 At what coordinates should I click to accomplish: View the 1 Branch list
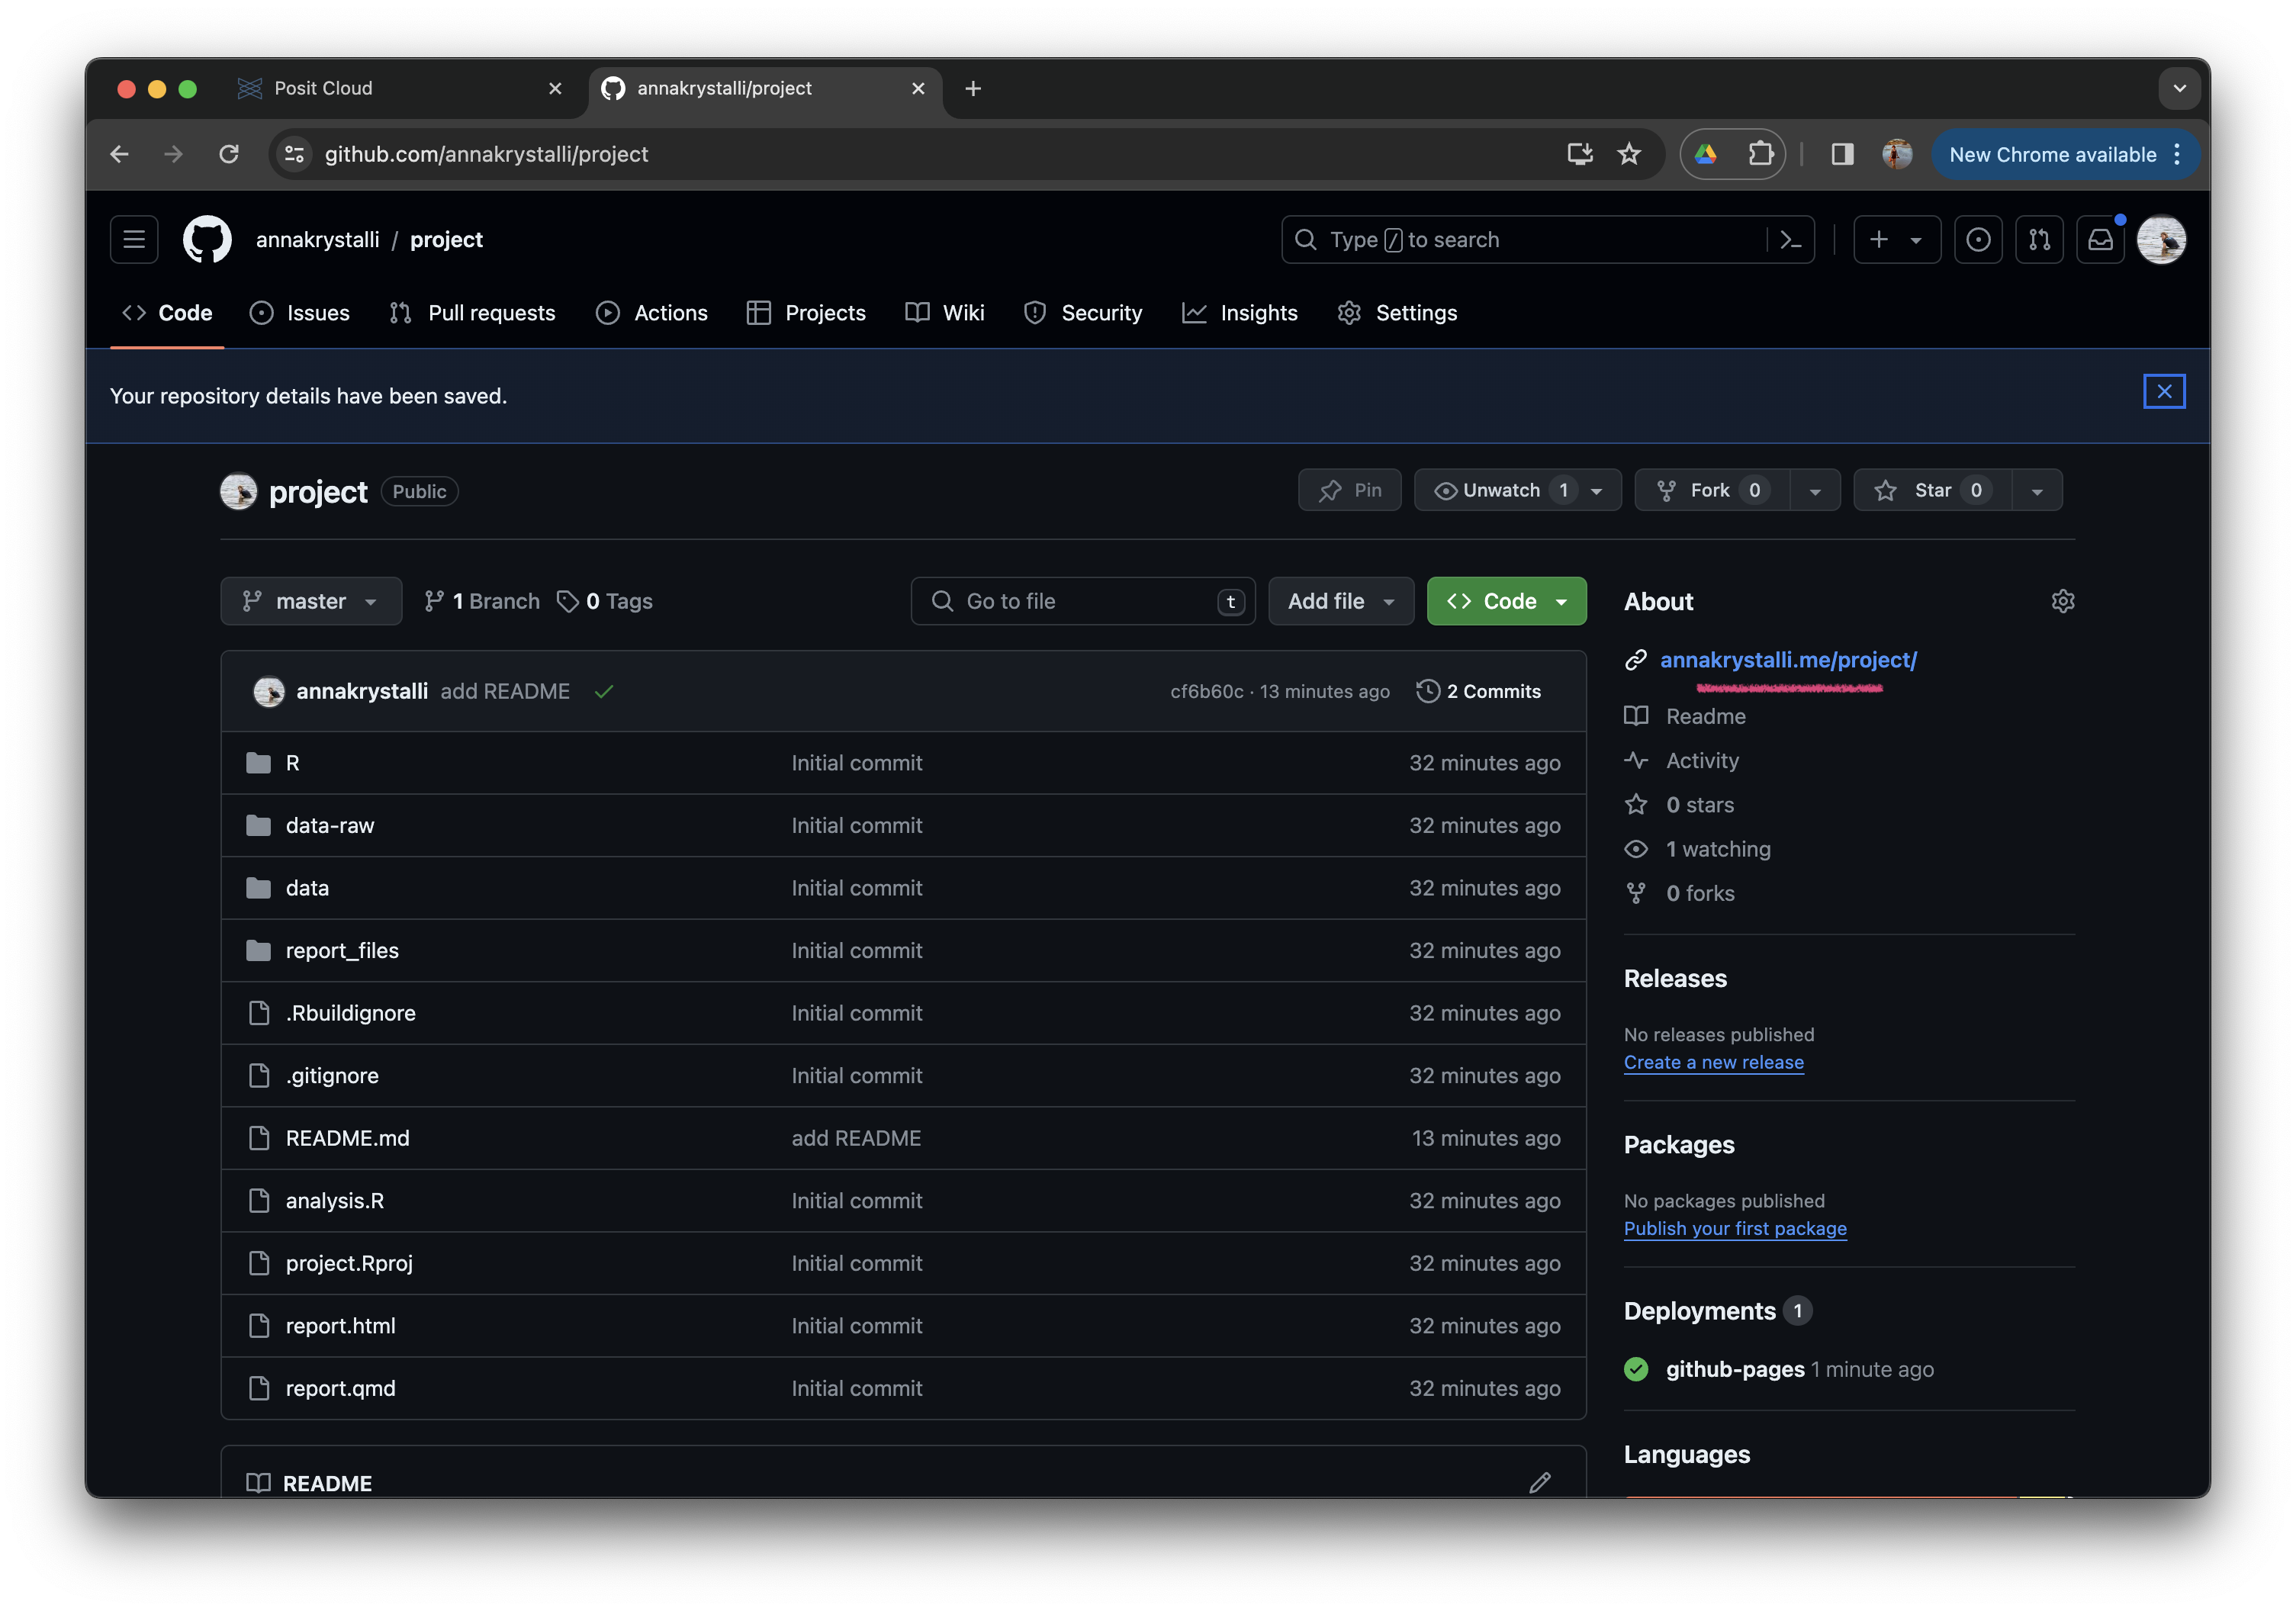tap(482, 601)
